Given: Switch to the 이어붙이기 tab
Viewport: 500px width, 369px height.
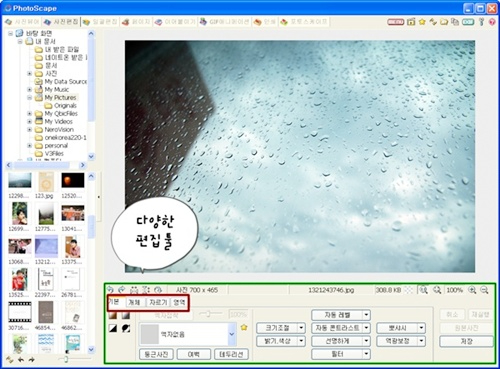Looking at the screenshot, I should 175,22.
